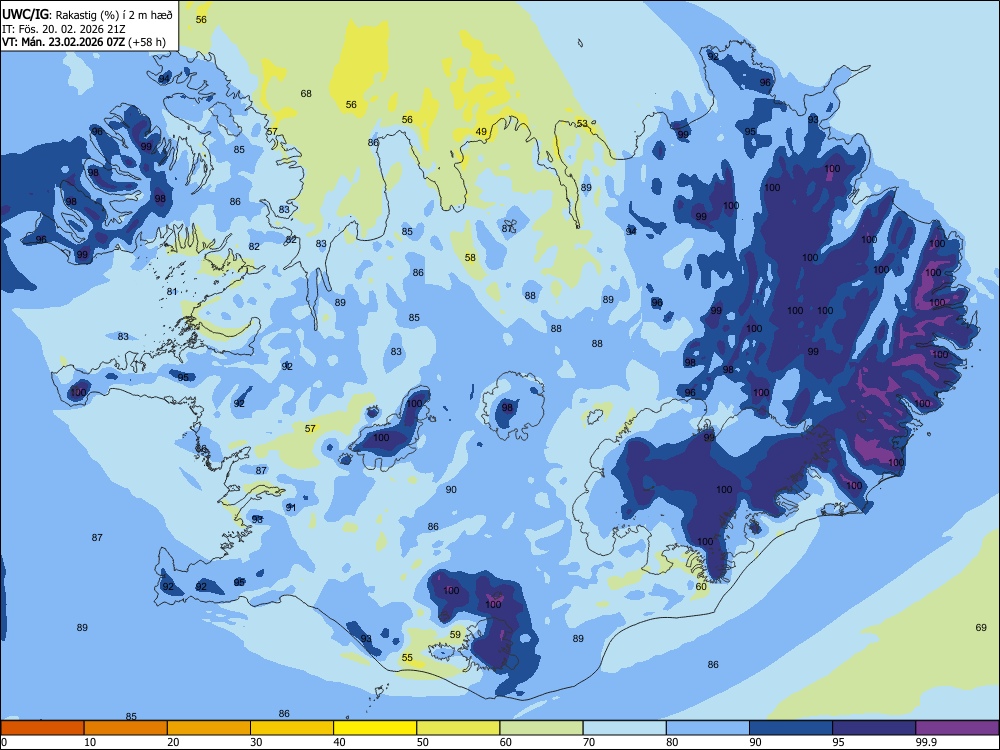Click the legend tick label '70'
The image size is (1000, 750).
589,742
